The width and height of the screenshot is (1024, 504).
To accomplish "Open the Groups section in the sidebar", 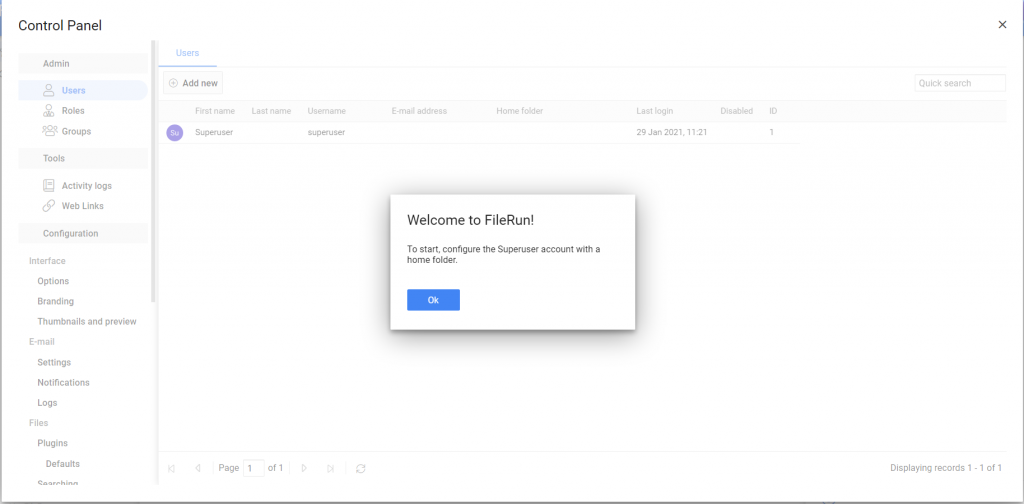I will coord(76,131).
